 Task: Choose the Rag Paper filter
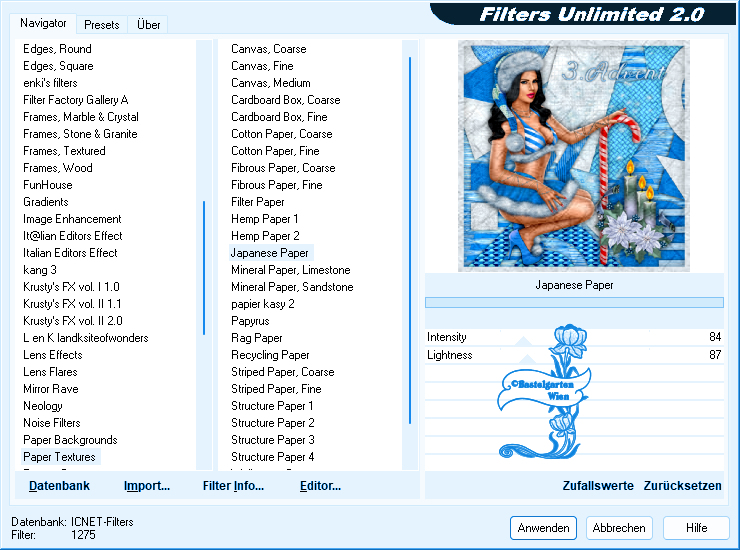coord(257,338)
